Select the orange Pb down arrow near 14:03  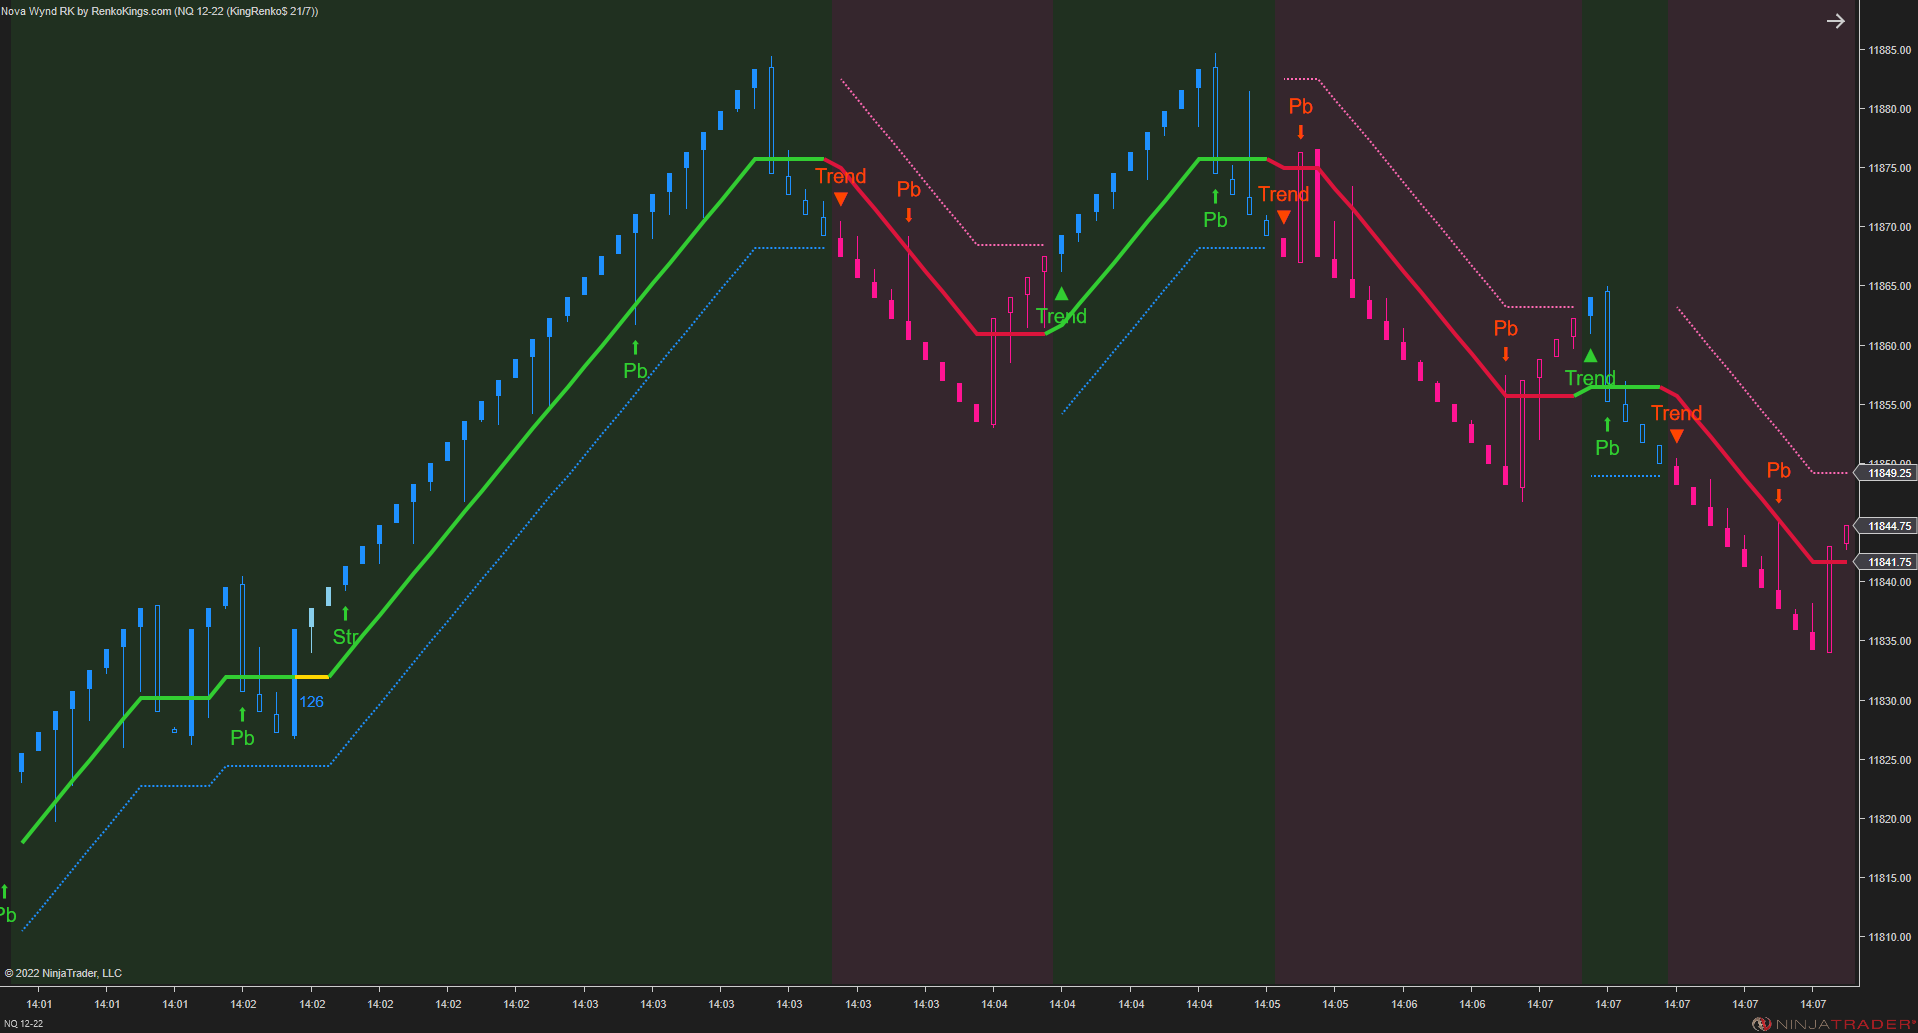click(908, 216)
